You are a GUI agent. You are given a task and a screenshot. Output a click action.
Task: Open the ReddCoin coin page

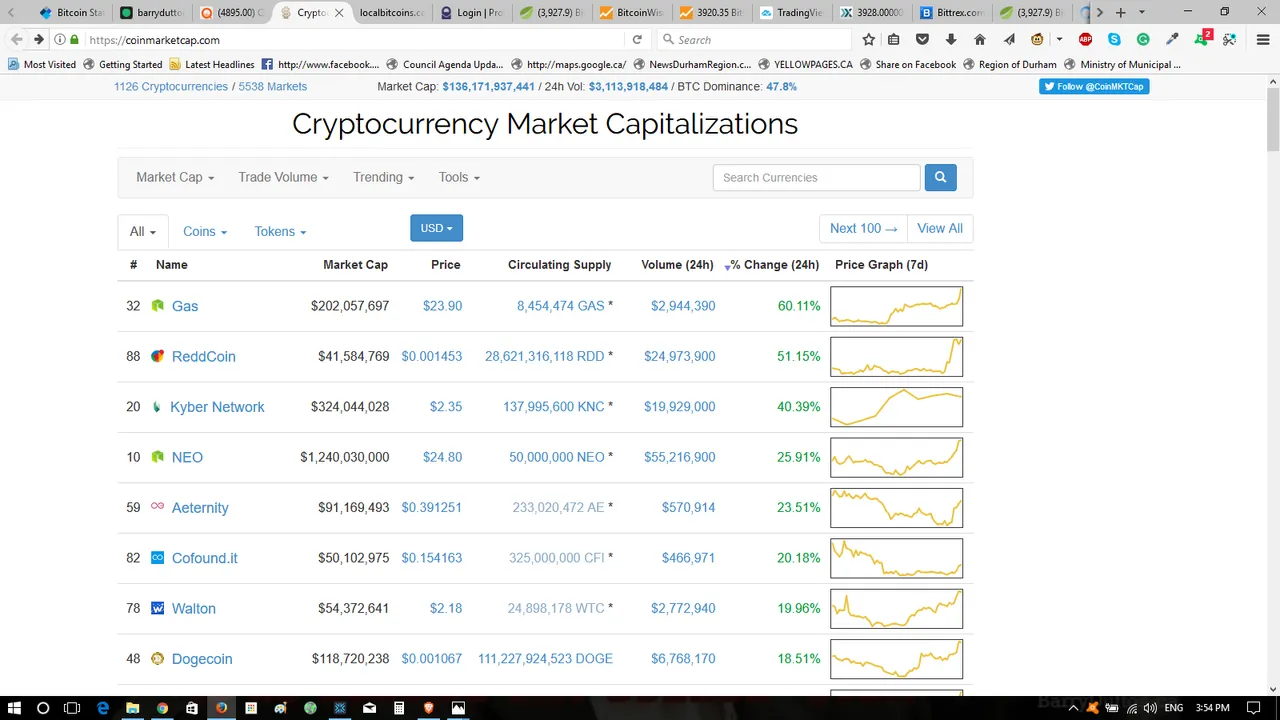point(204,356)
